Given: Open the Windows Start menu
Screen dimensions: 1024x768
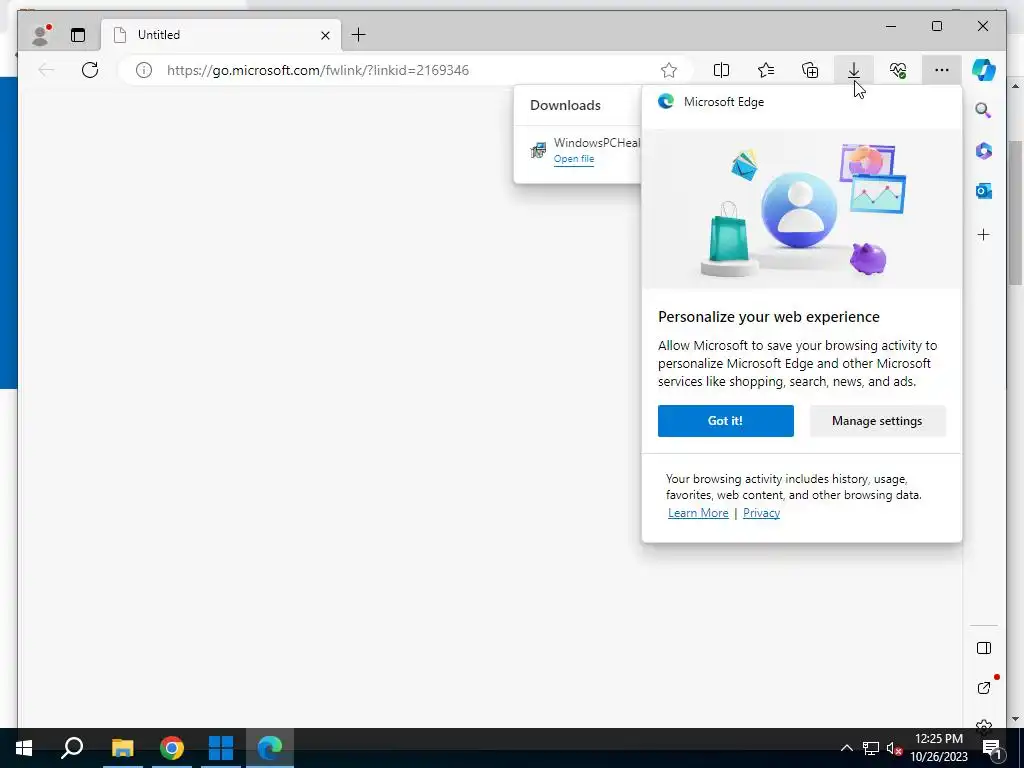Looking at the screenshot, I should 24,748.
